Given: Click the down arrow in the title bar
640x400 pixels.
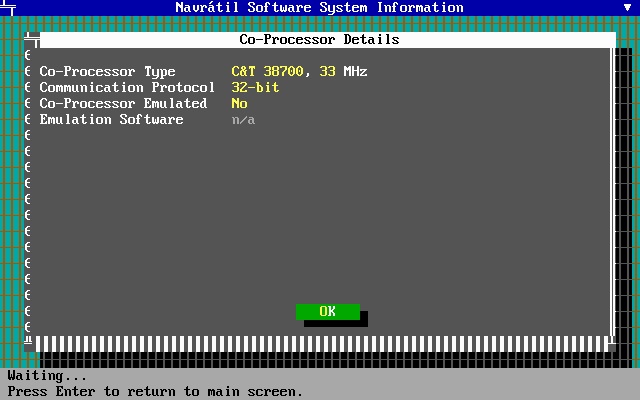Looking at the screenshot, I should (627, 7).
